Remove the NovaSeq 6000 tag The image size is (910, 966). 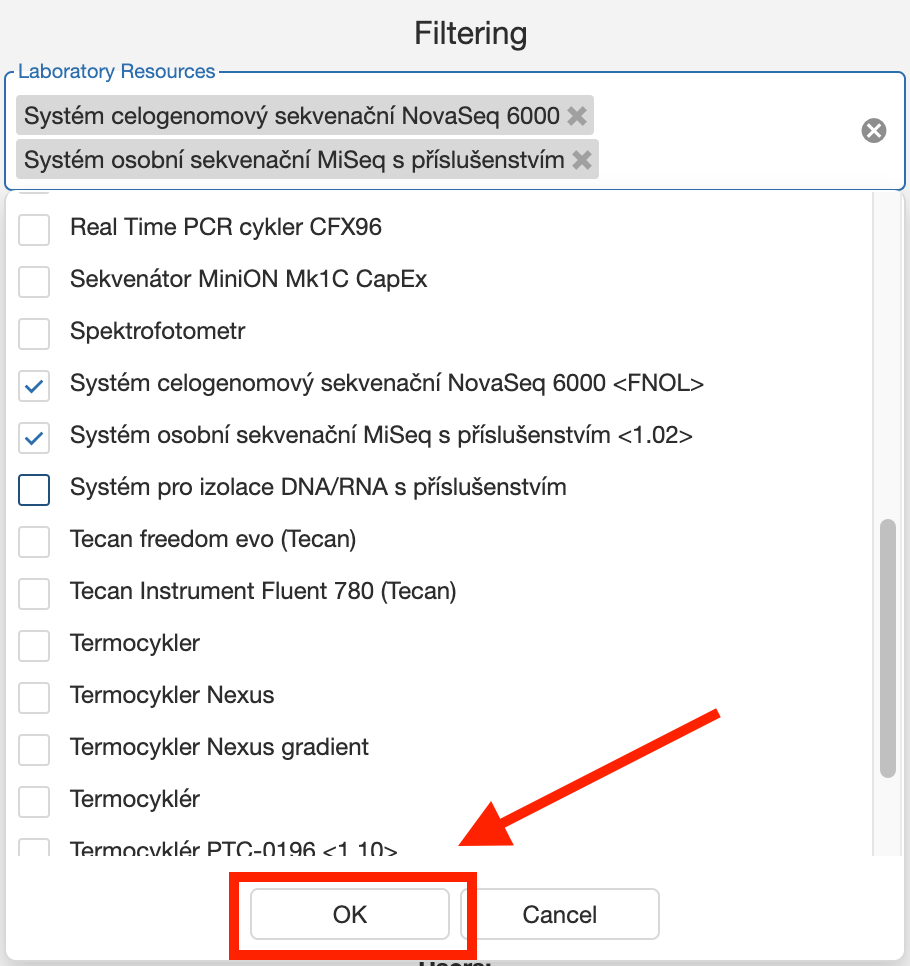(x=577, y=116)
